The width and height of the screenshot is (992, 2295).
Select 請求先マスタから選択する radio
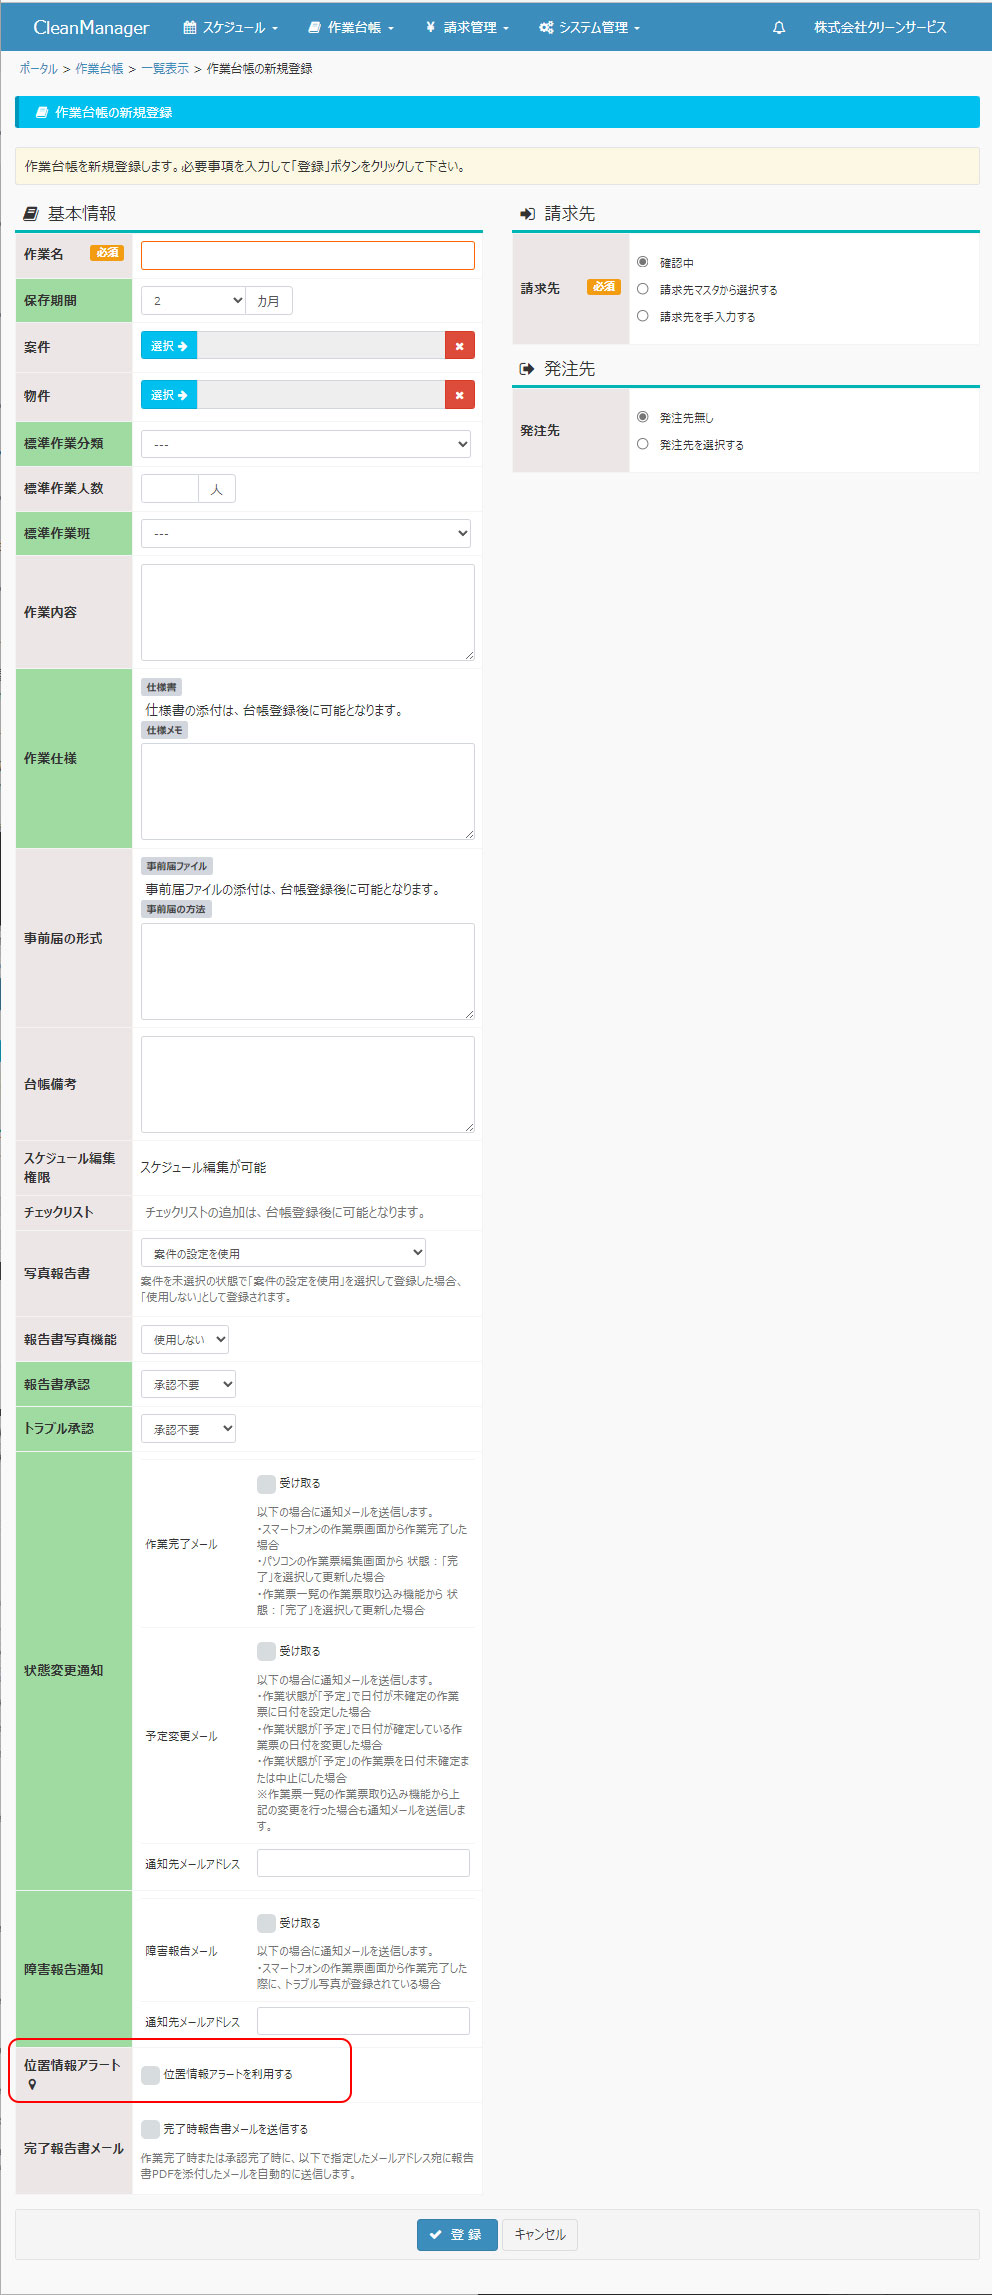643,289
